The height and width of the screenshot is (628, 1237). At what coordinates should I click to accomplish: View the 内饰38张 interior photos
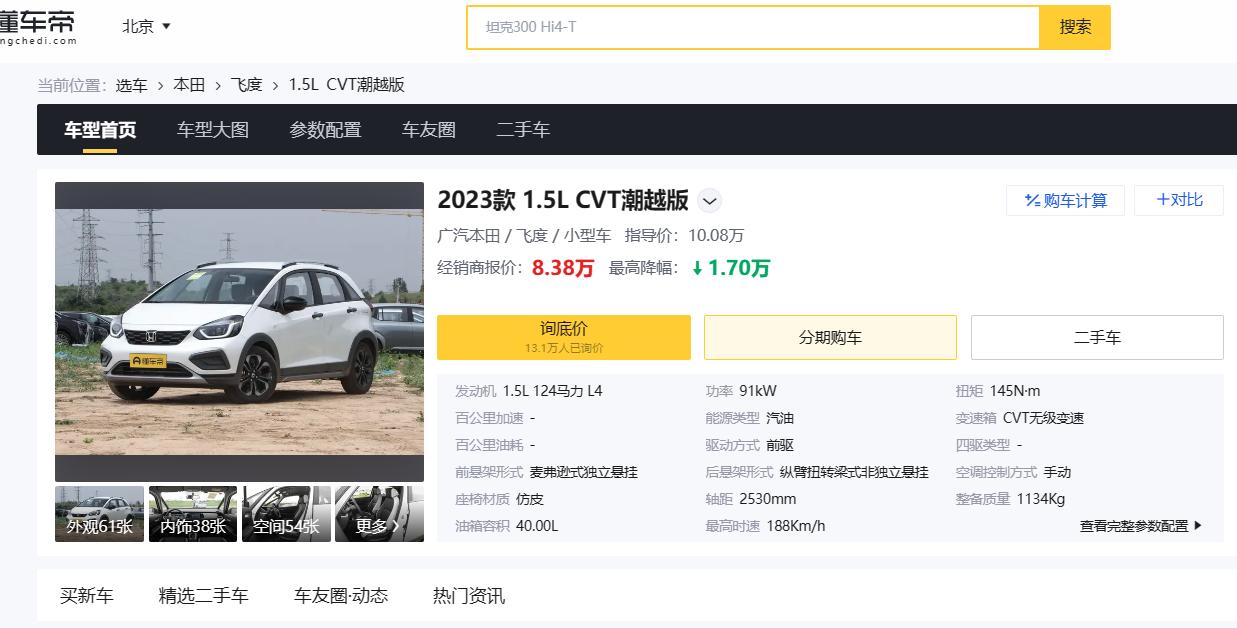192,513
